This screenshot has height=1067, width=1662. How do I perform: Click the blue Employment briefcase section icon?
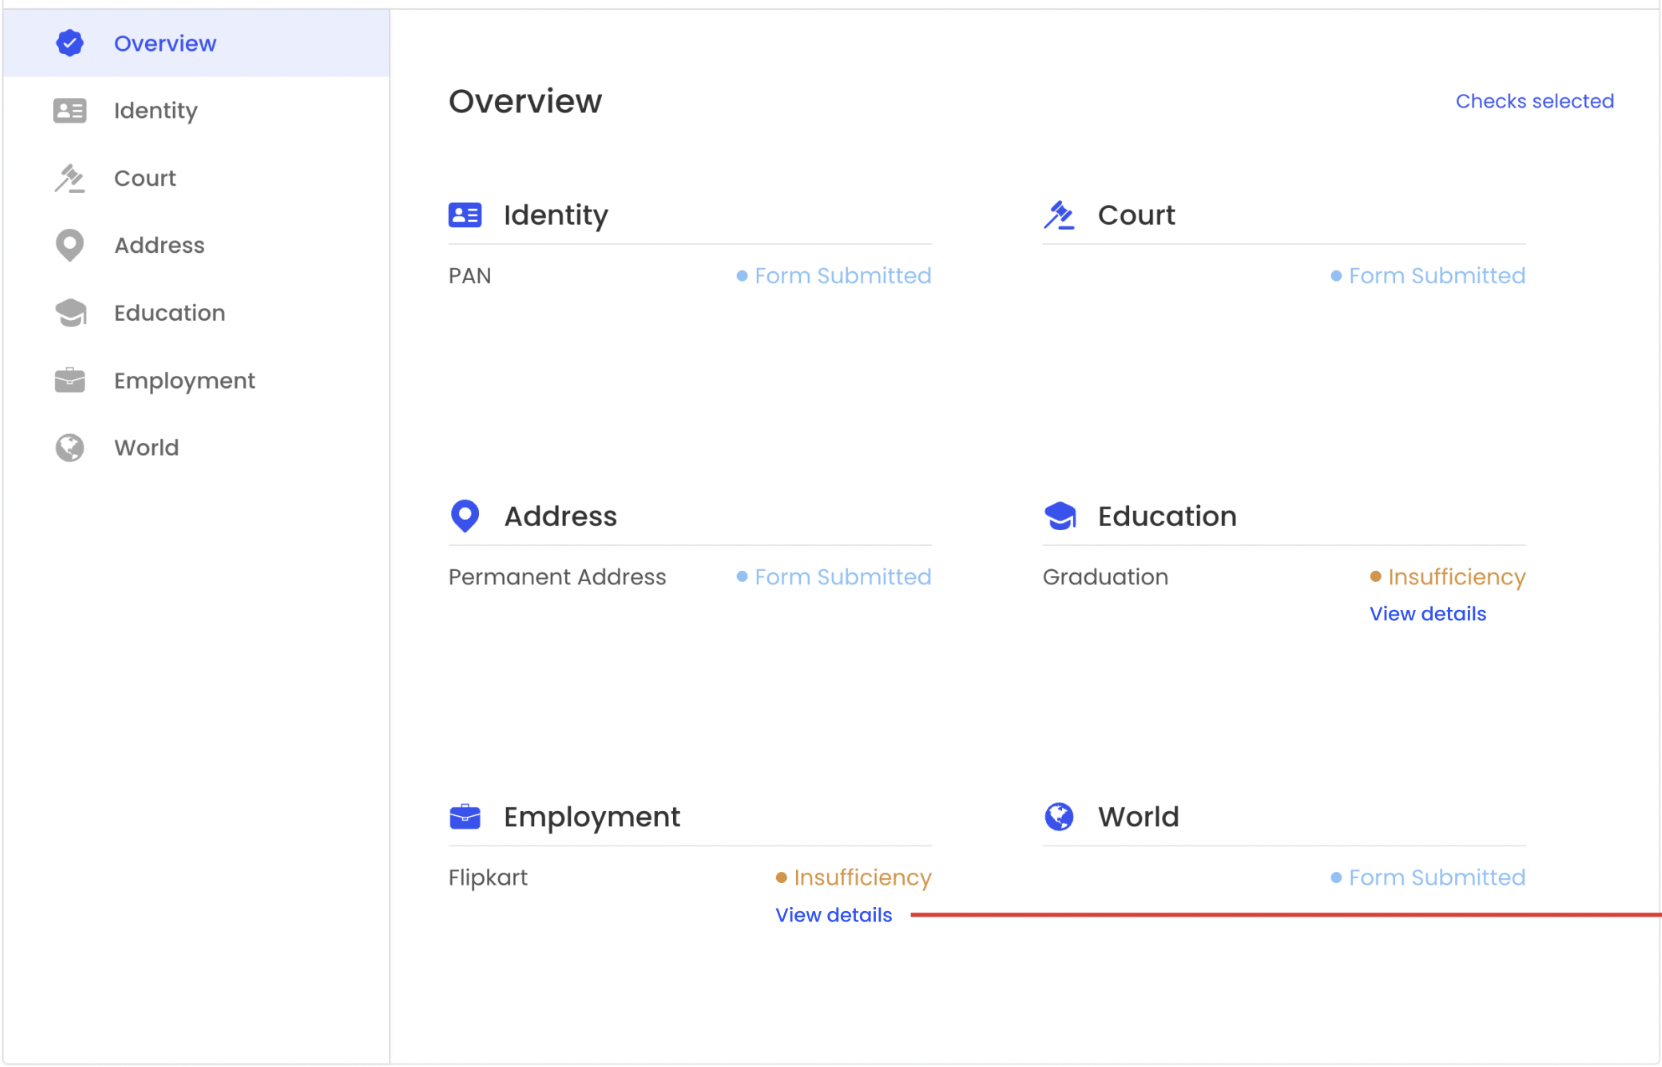(x=465, y=817)
